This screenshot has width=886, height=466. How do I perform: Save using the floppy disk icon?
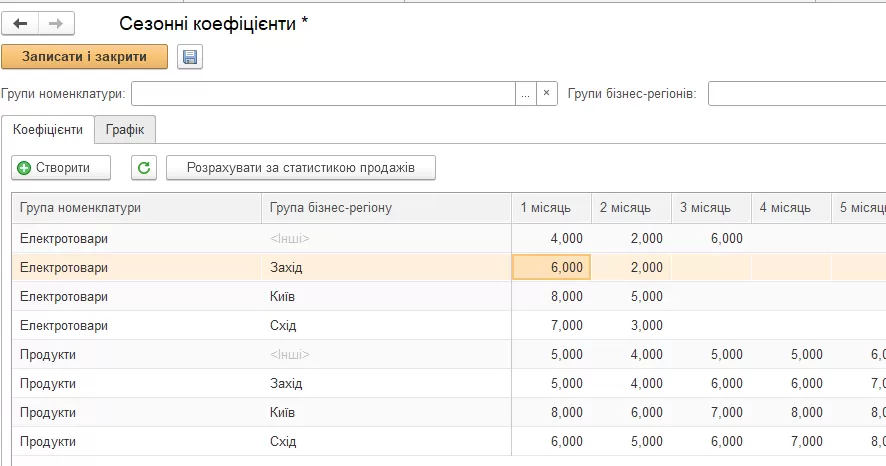[190, 57]
